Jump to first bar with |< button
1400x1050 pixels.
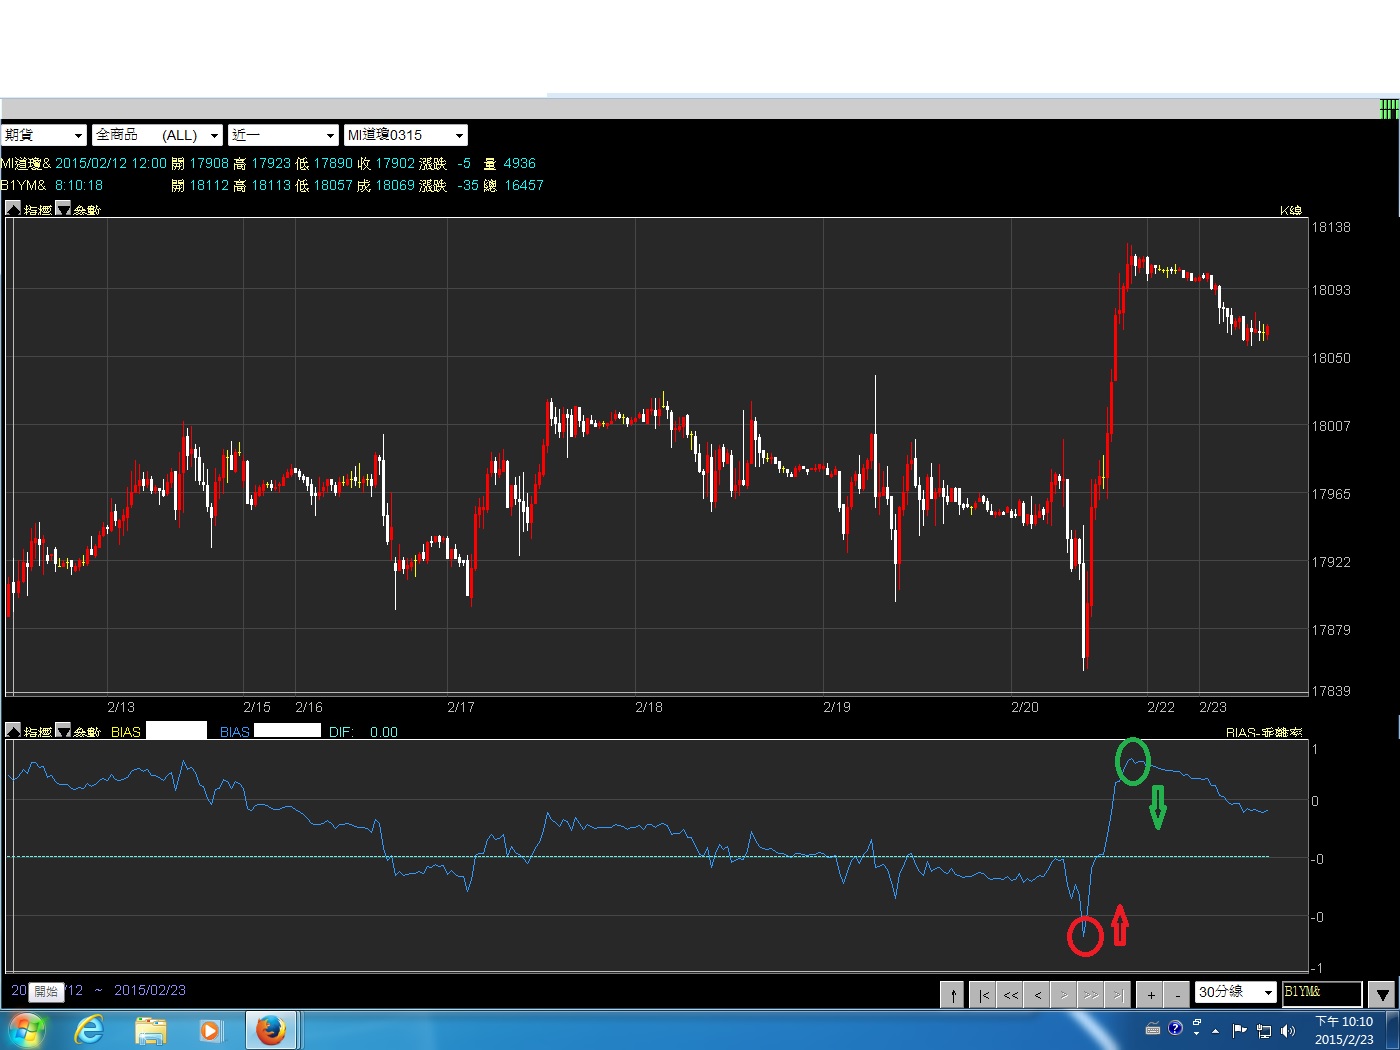tap(984, 994)
